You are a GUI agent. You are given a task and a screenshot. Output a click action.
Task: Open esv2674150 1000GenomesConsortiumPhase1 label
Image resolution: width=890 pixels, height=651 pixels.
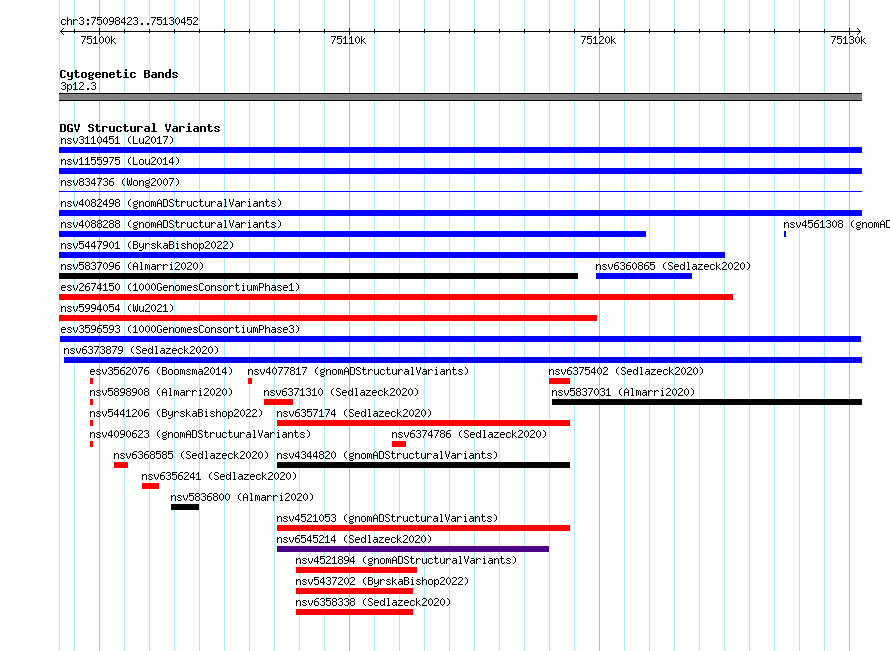pos(180,287)
